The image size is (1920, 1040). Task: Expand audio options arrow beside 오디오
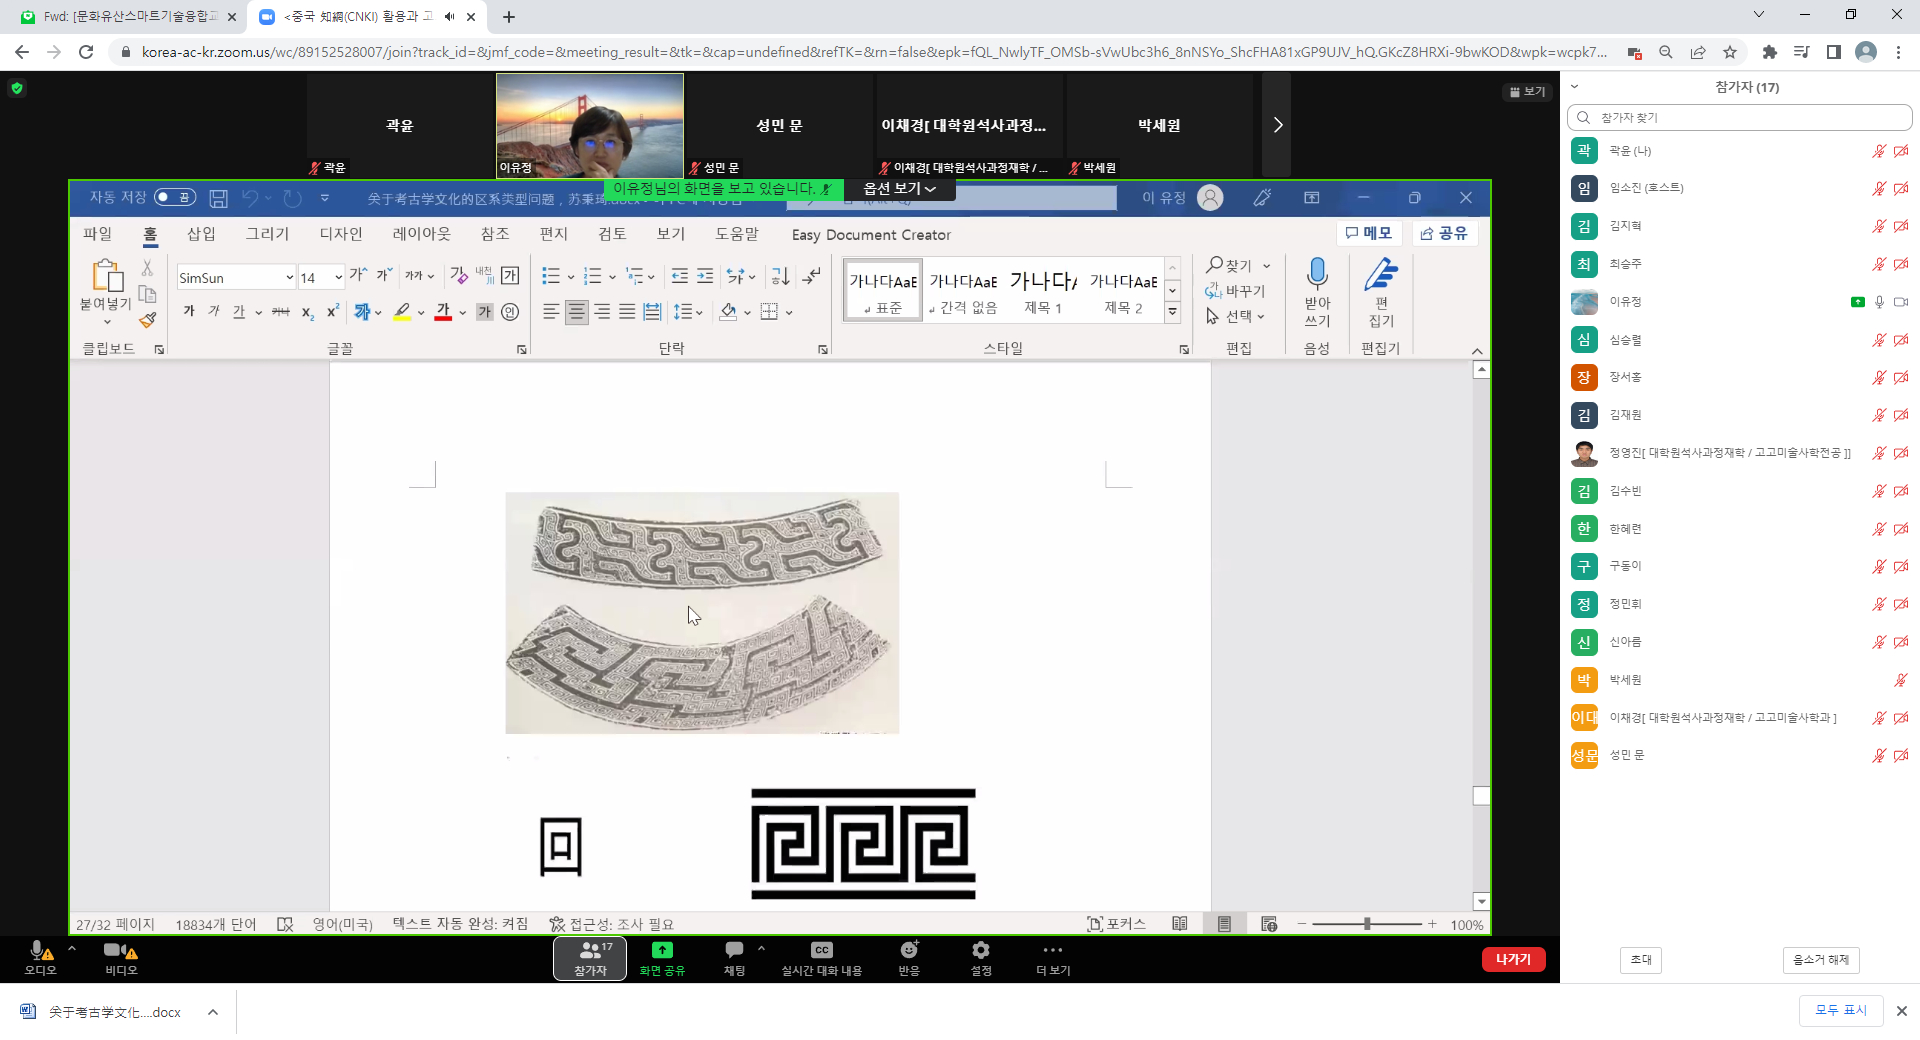point(71,947)
